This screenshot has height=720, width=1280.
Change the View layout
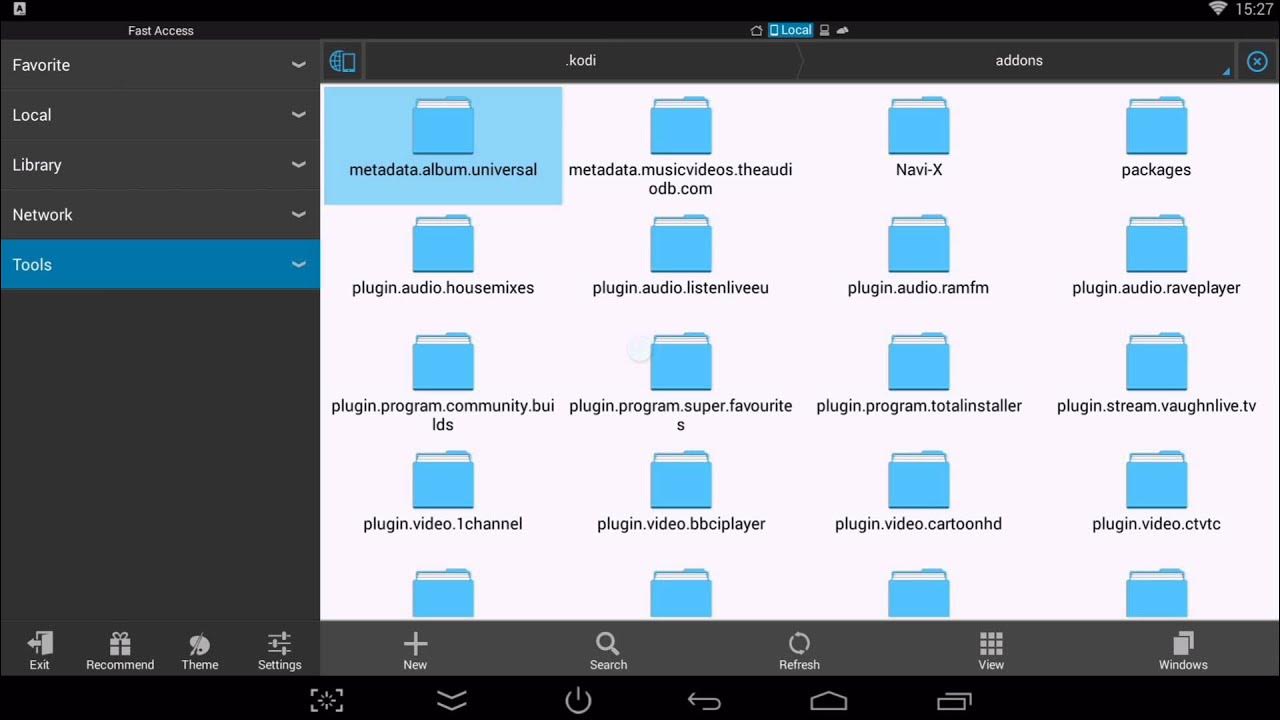(991, 650)
